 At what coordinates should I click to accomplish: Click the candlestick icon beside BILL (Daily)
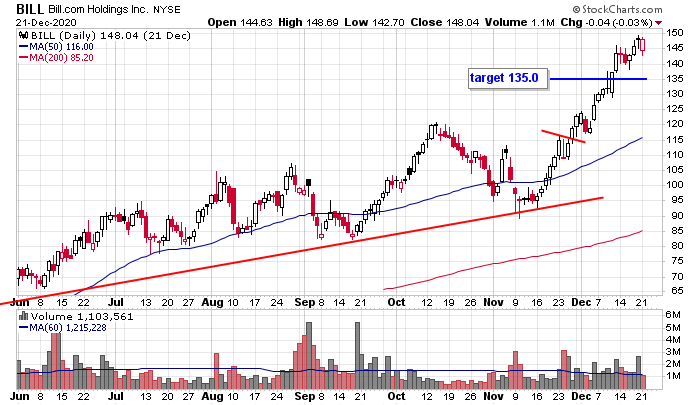coord(24,36)
